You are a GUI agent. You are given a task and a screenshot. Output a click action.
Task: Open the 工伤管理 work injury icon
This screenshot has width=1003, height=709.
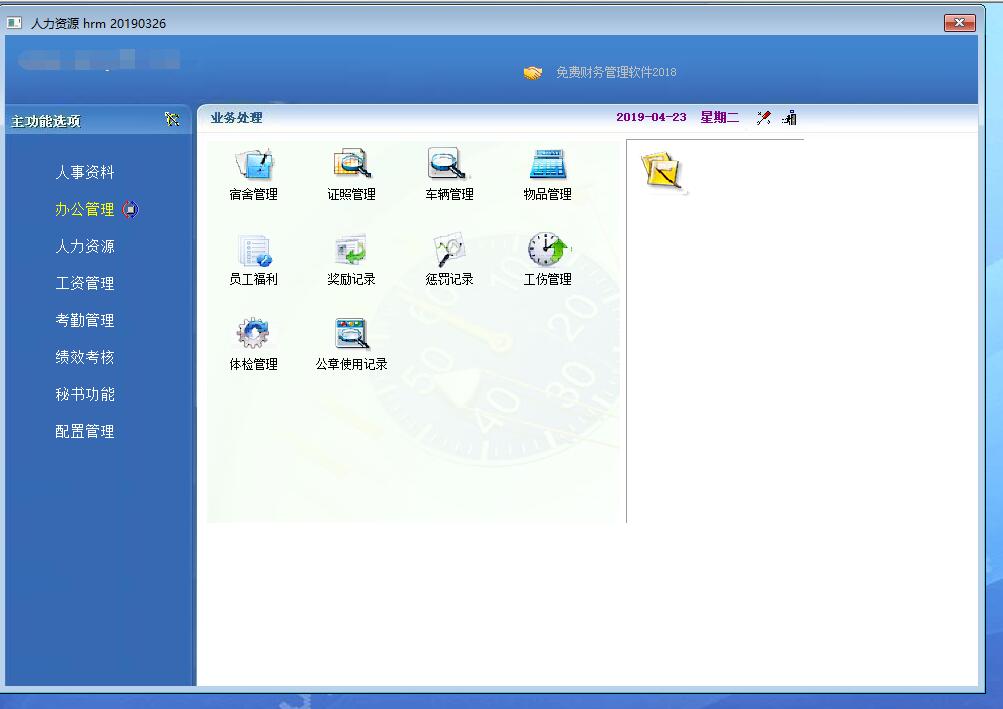coord(548,250)
